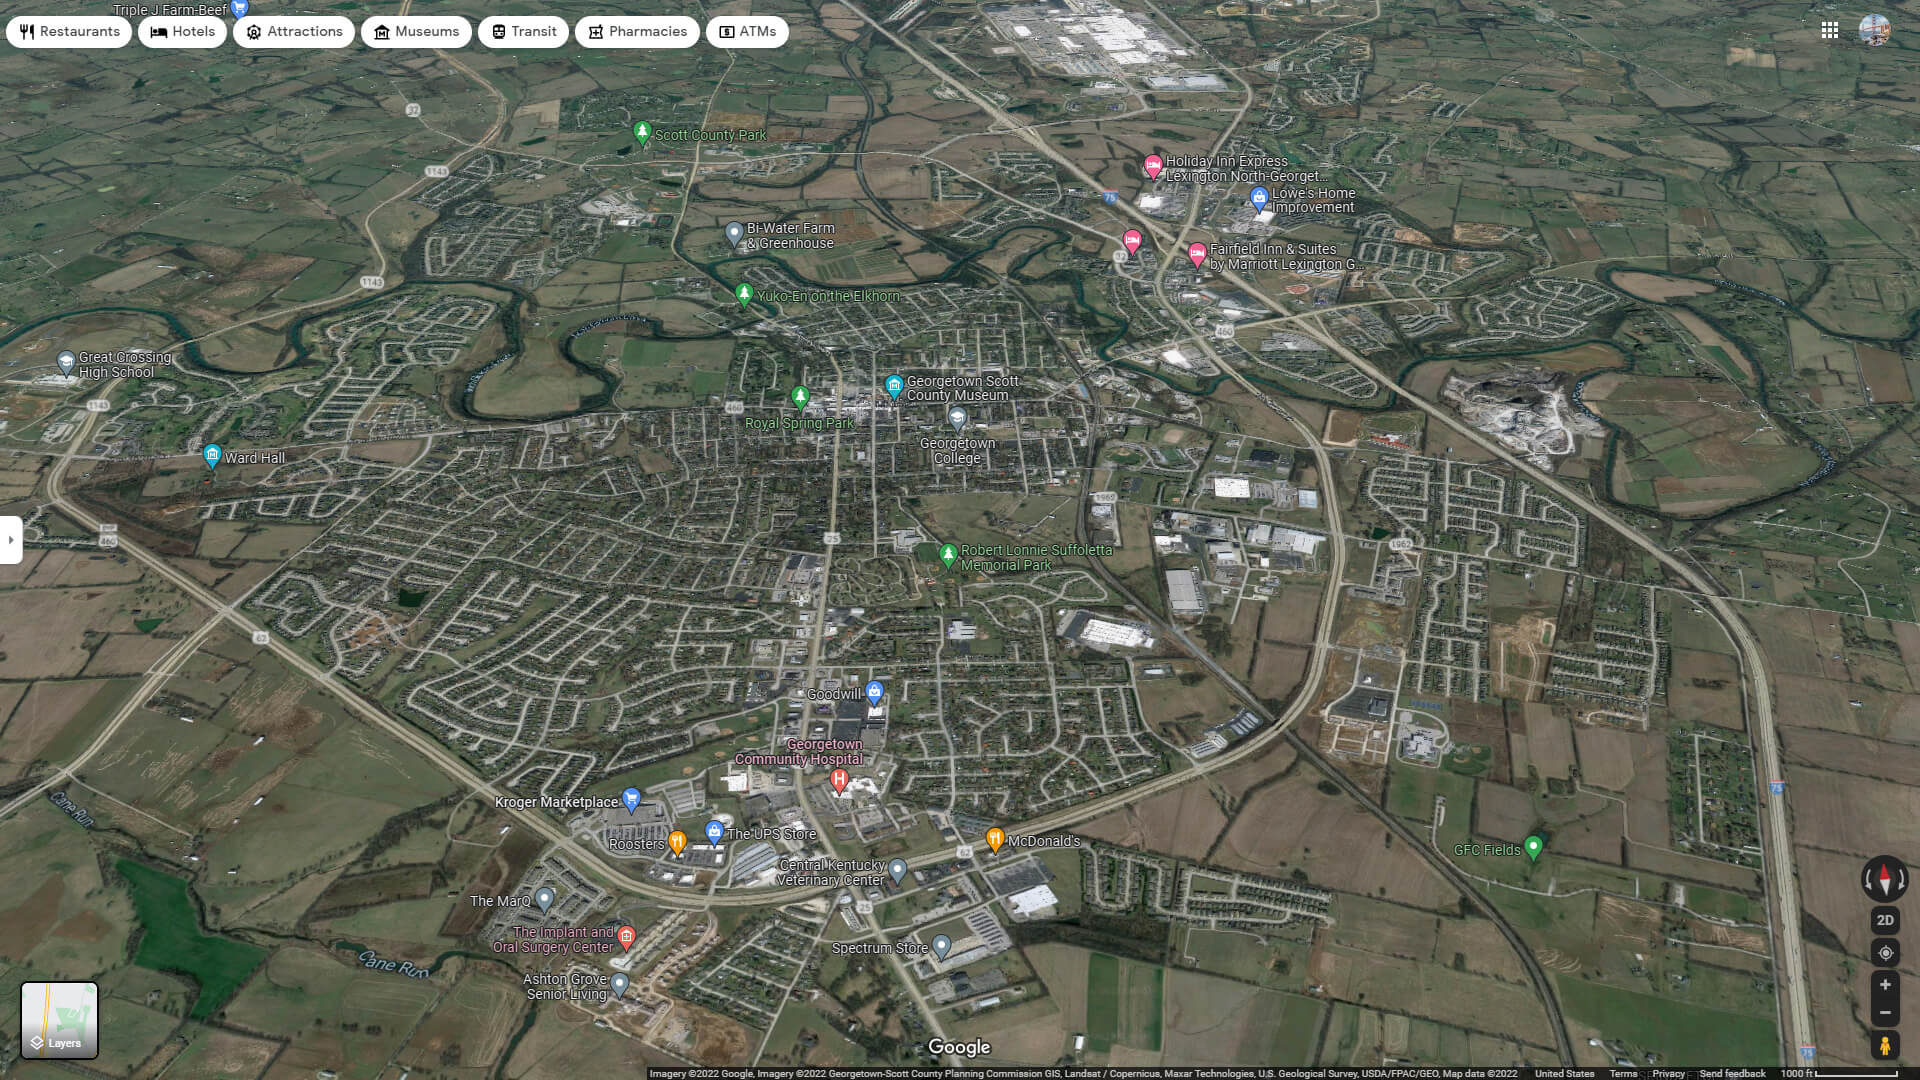The height and width of the screenshot is (1080, 1920).
Task: Show more Attractions results
Action: (293, 31)
